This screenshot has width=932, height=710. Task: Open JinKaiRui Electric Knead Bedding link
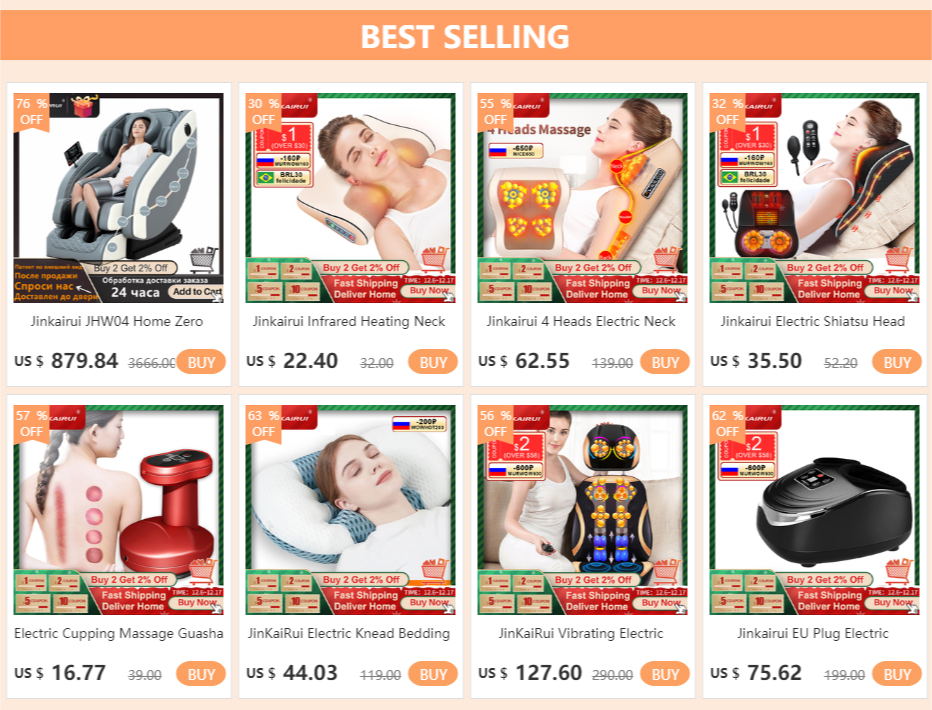pos(349,633)
